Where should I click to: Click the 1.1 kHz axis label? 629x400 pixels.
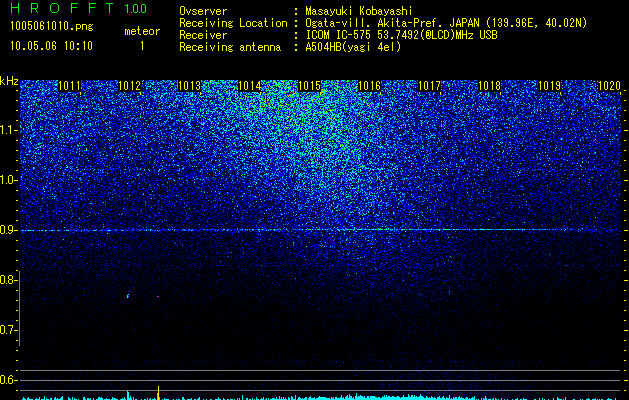tap(7, 130)
